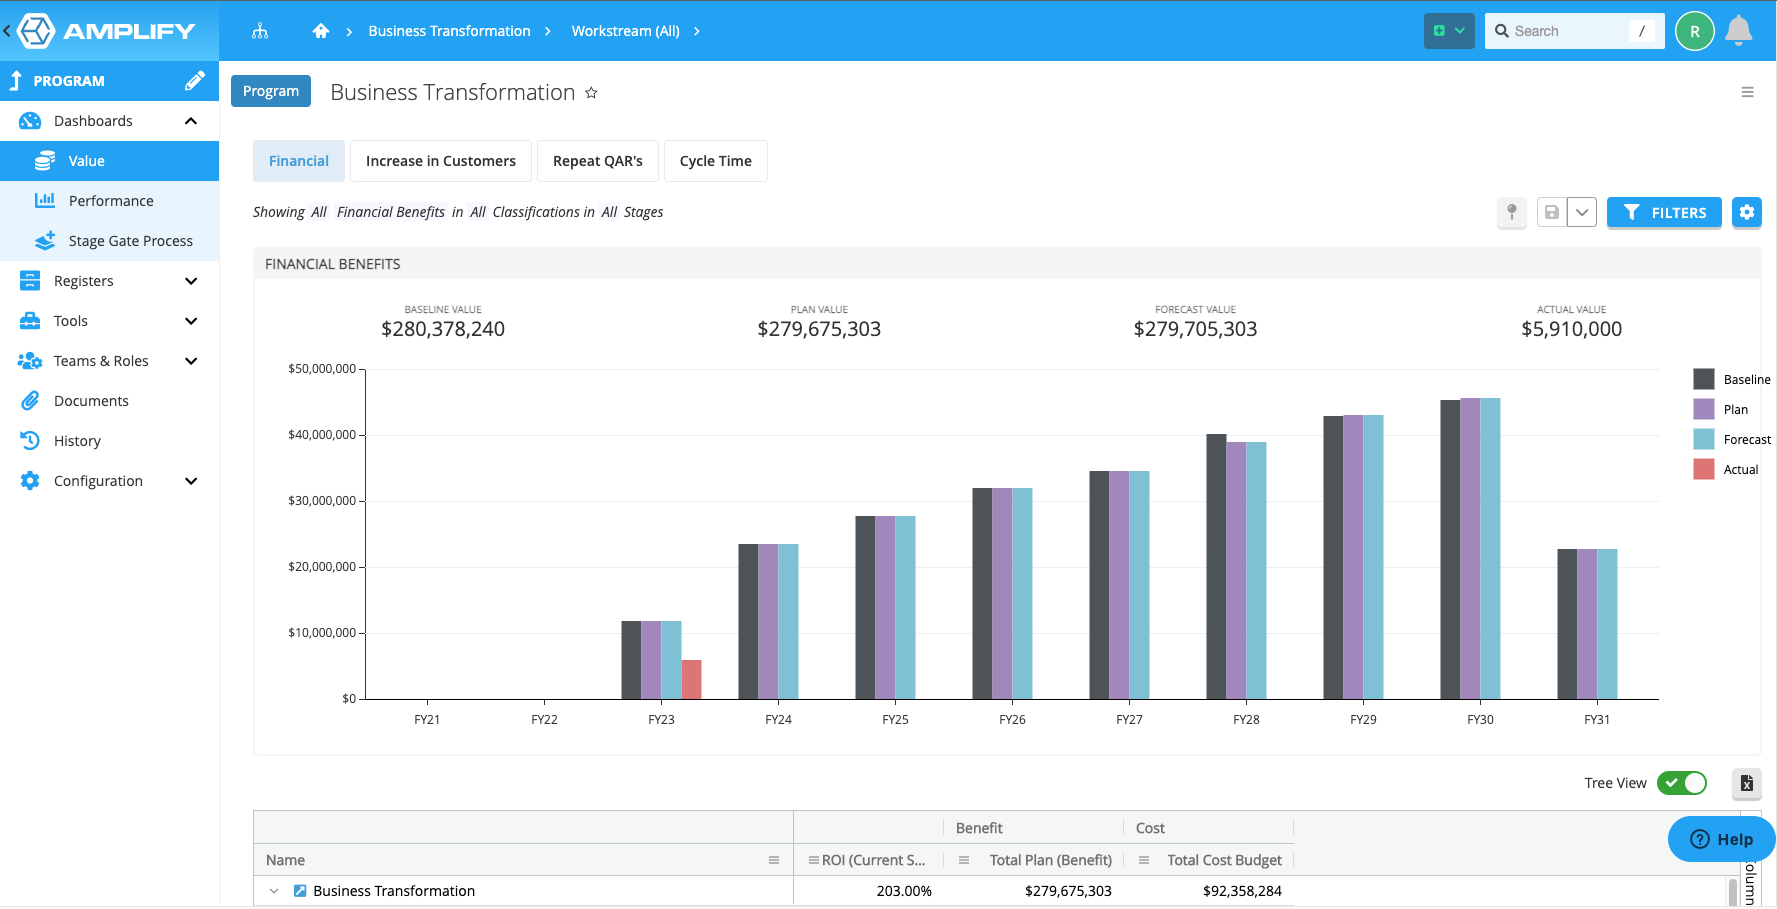Image resolution: width=1777 pixels, height=909 pixels.
Task: Turn off the Tree View toggle
Action: pos(1681,783)
